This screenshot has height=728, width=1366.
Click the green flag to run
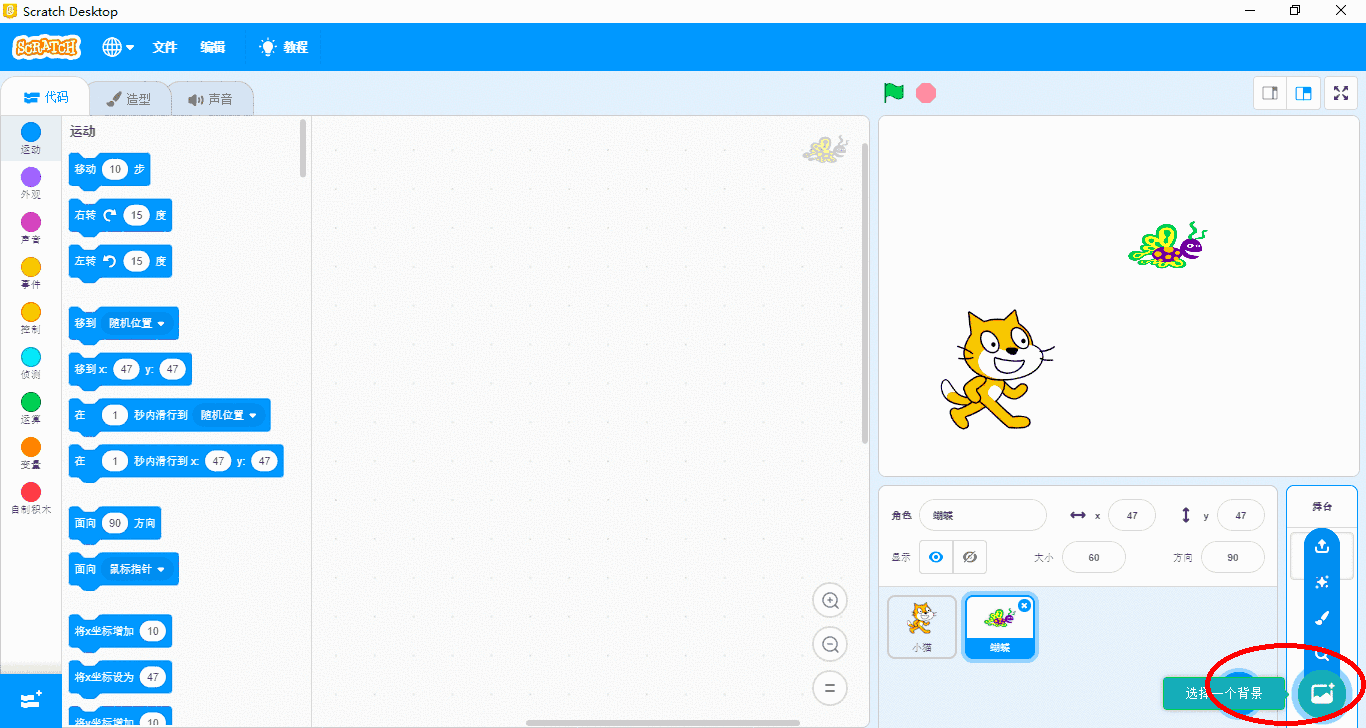pos(893,93)
